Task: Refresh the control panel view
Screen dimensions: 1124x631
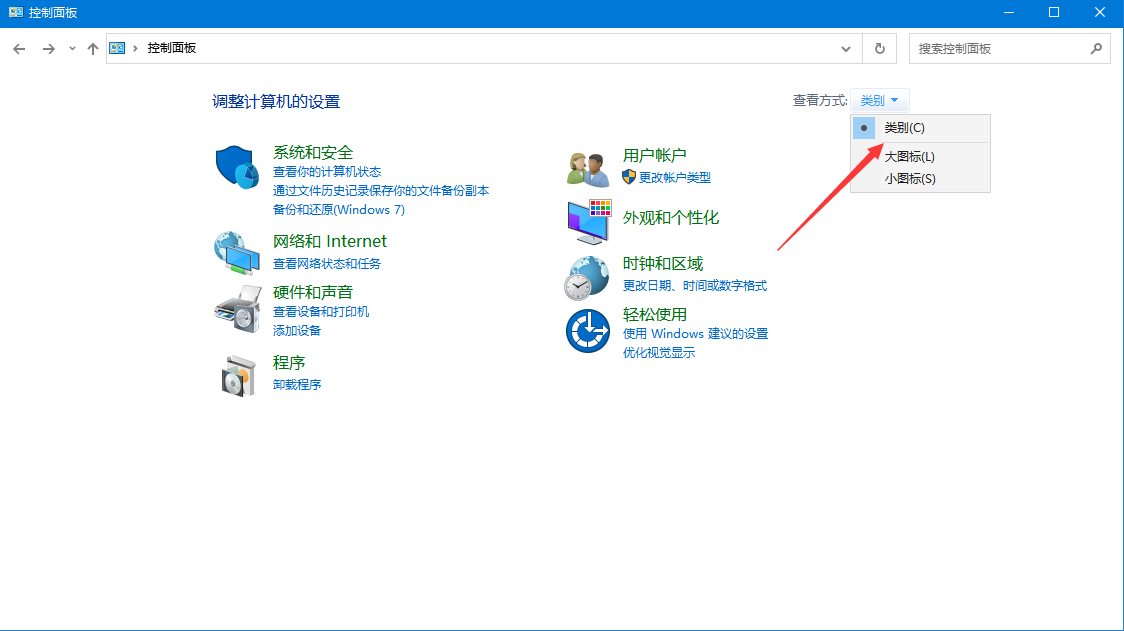Action: pos(879,49)
